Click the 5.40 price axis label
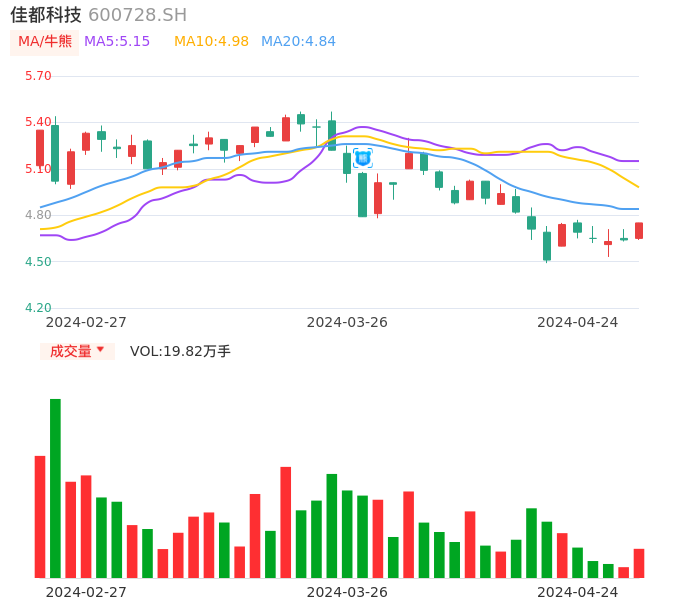 pos(38,122)
